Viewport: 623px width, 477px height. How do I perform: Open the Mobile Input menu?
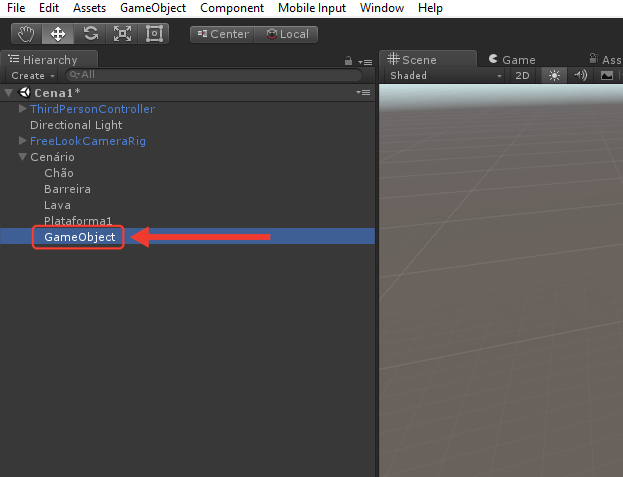click(312, 8)
